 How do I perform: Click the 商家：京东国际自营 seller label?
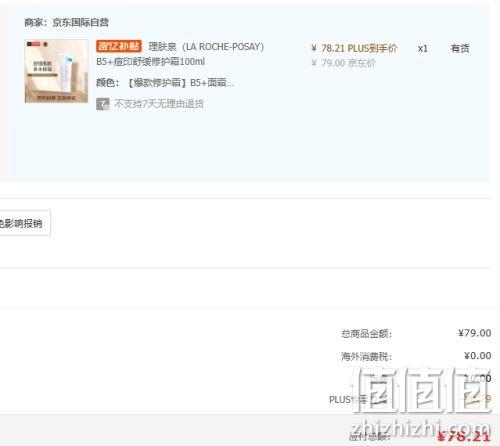[66, 22]
